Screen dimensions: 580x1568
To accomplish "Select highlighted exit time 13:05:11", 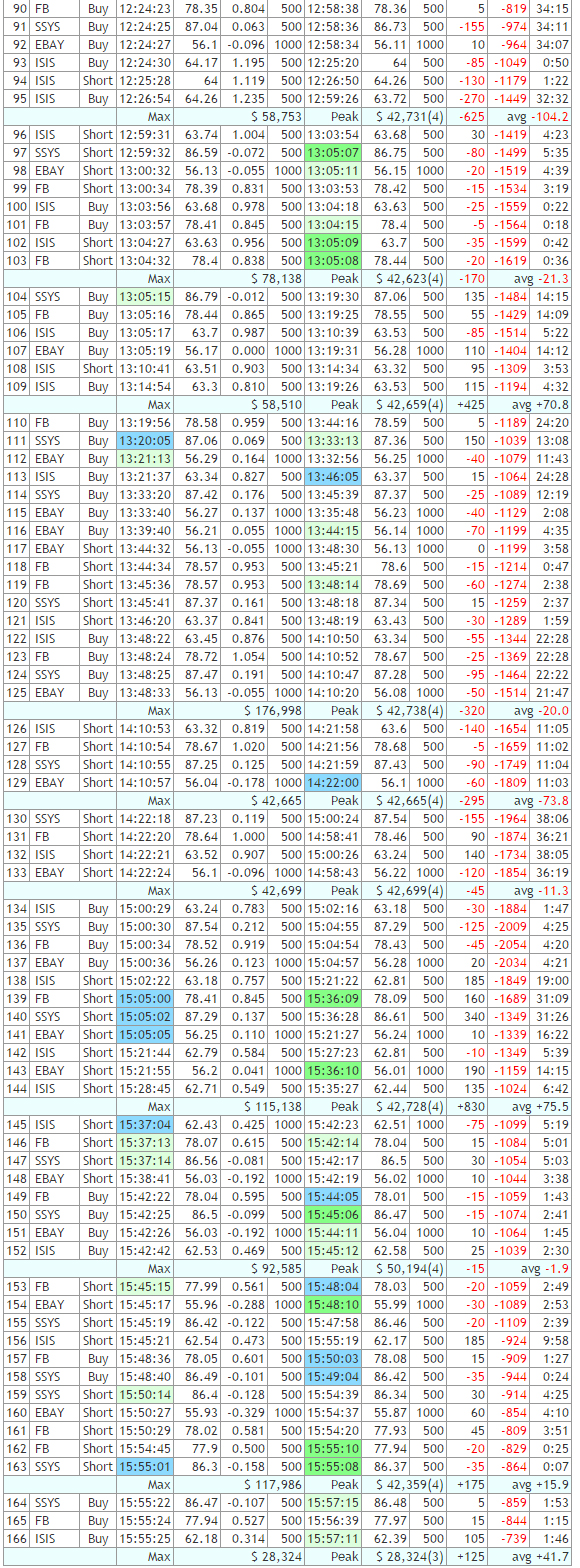I will pyautogui.click(x=332, y=170).
